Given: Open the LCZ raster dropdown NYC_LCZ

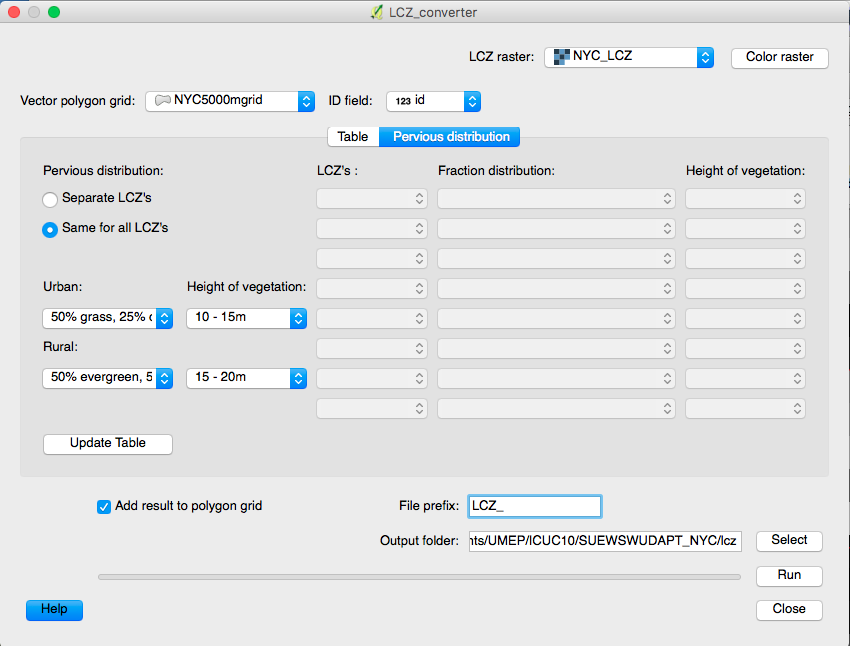Looking at the screenshot, I should coord(629,57).
